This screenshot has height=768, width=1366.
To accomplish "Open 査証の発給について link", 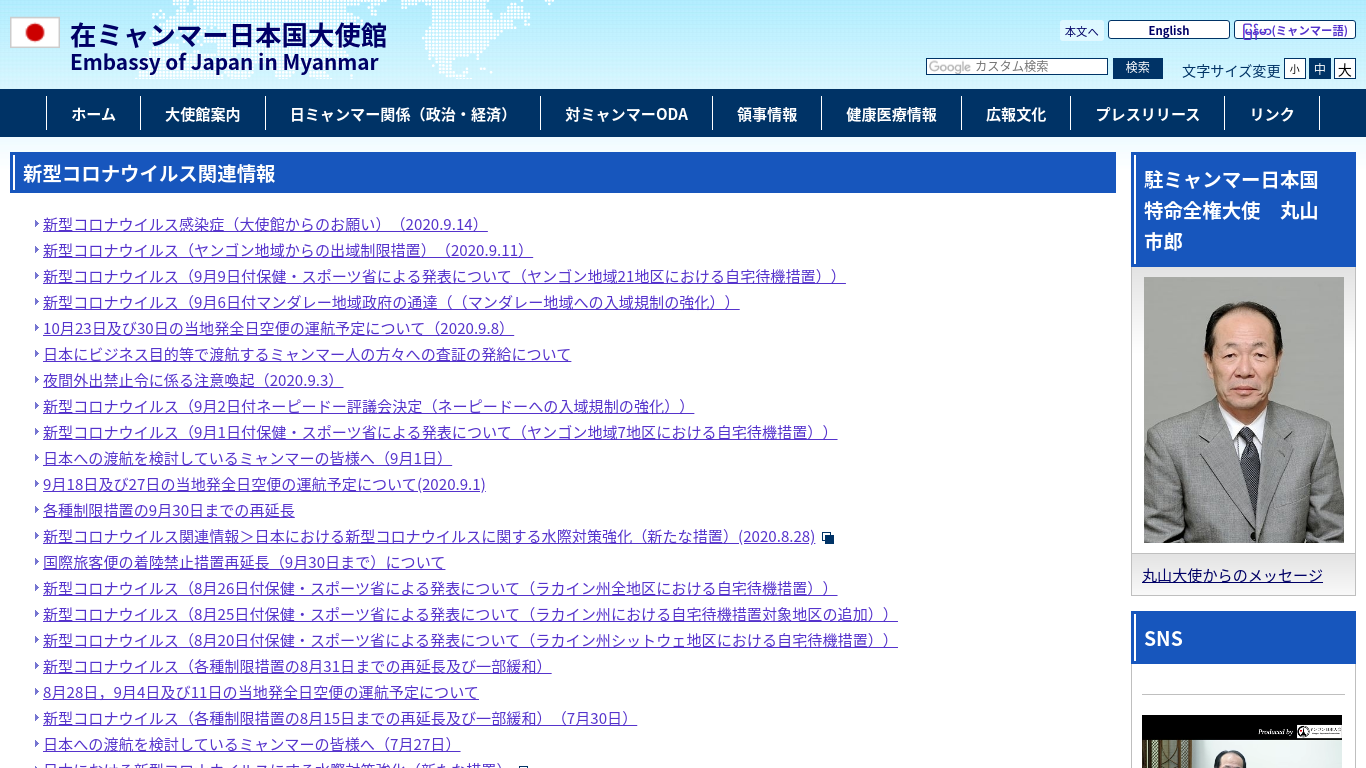I will (x=307, y=354).
